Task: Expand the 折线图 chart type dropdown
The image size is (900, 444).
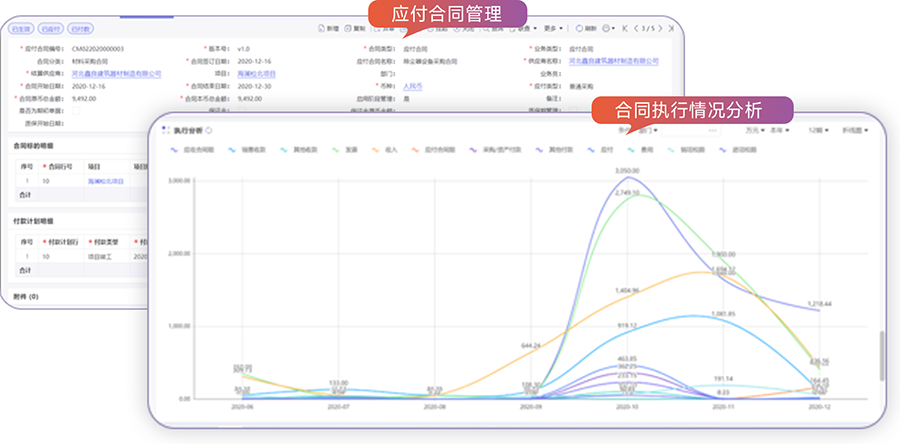Action: [853, 131]
